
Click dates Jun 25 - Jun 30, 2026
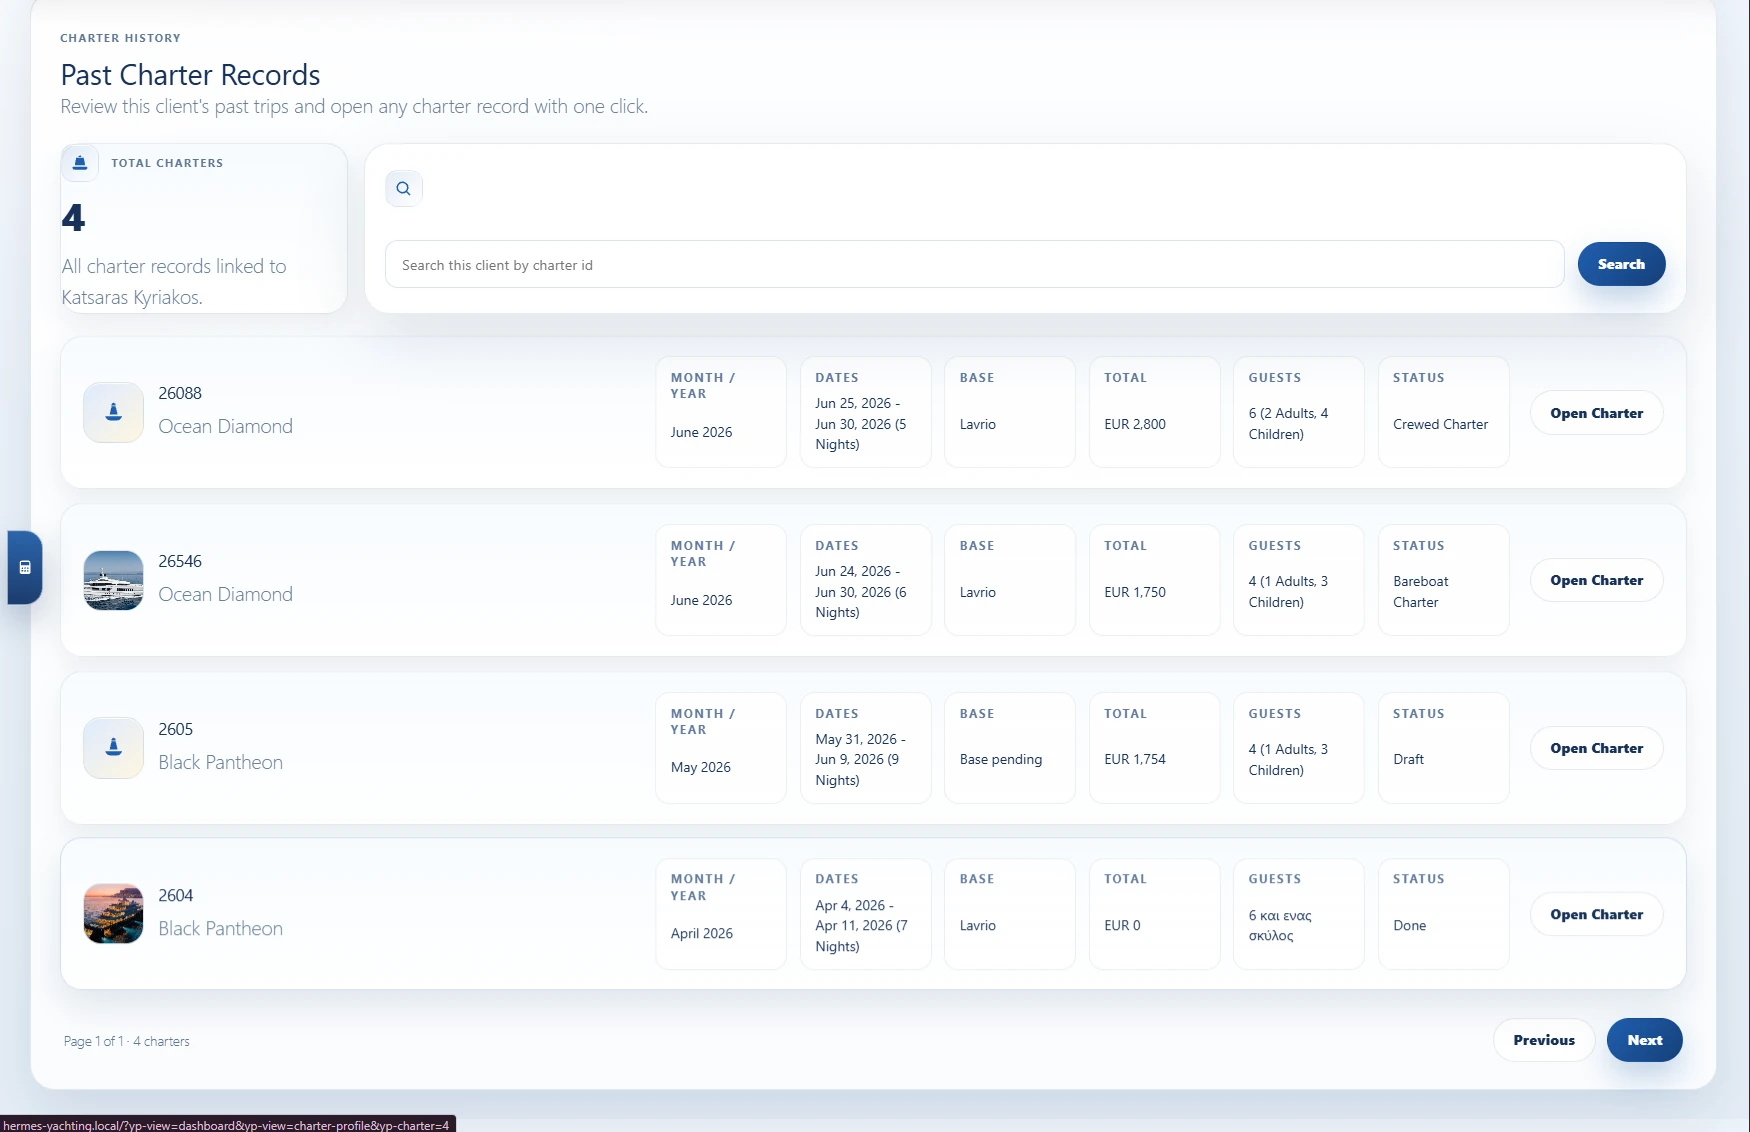coord(861,424)
